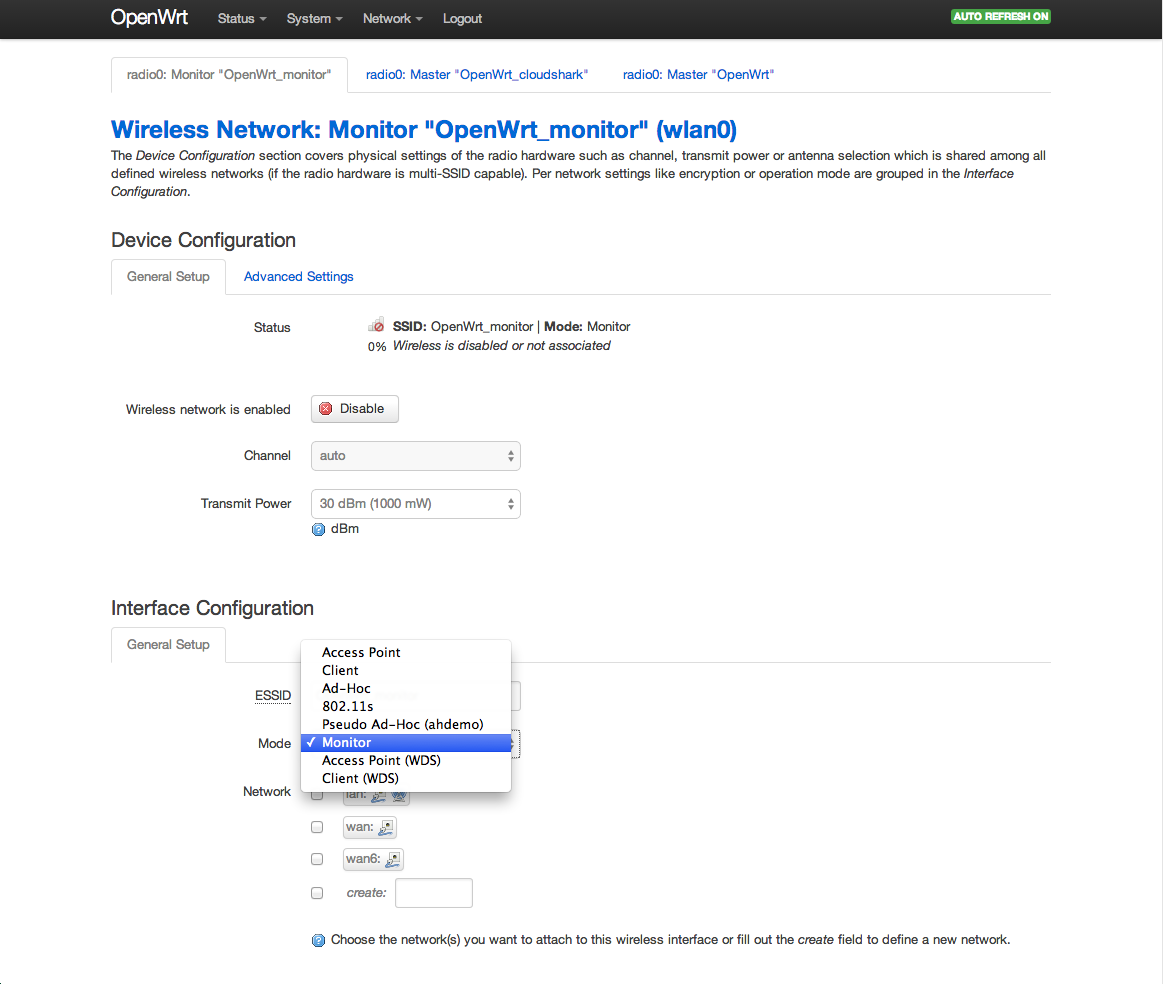Click the help icon beside network hint
1163x984 pixels.
click(x=318, y=940)
